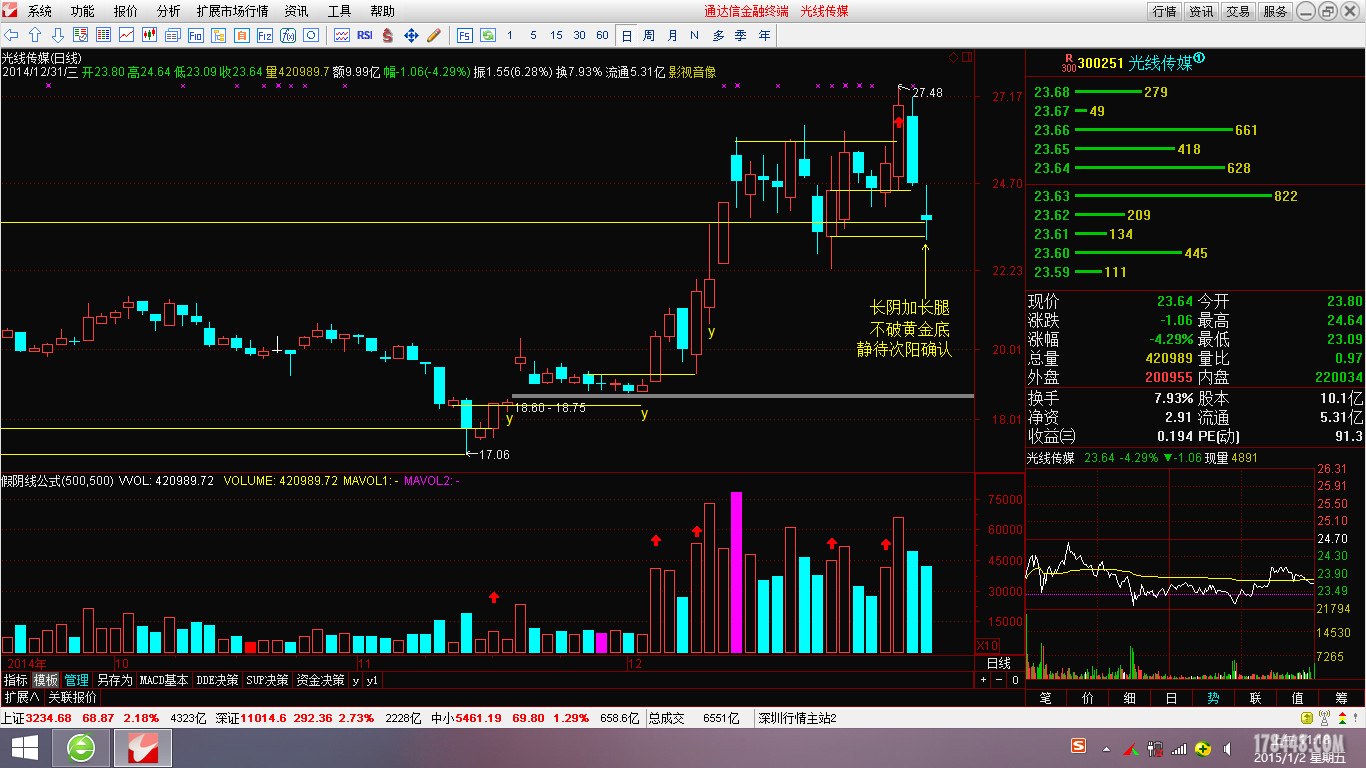Switch to 30-minute period

[x=579, y=35]
